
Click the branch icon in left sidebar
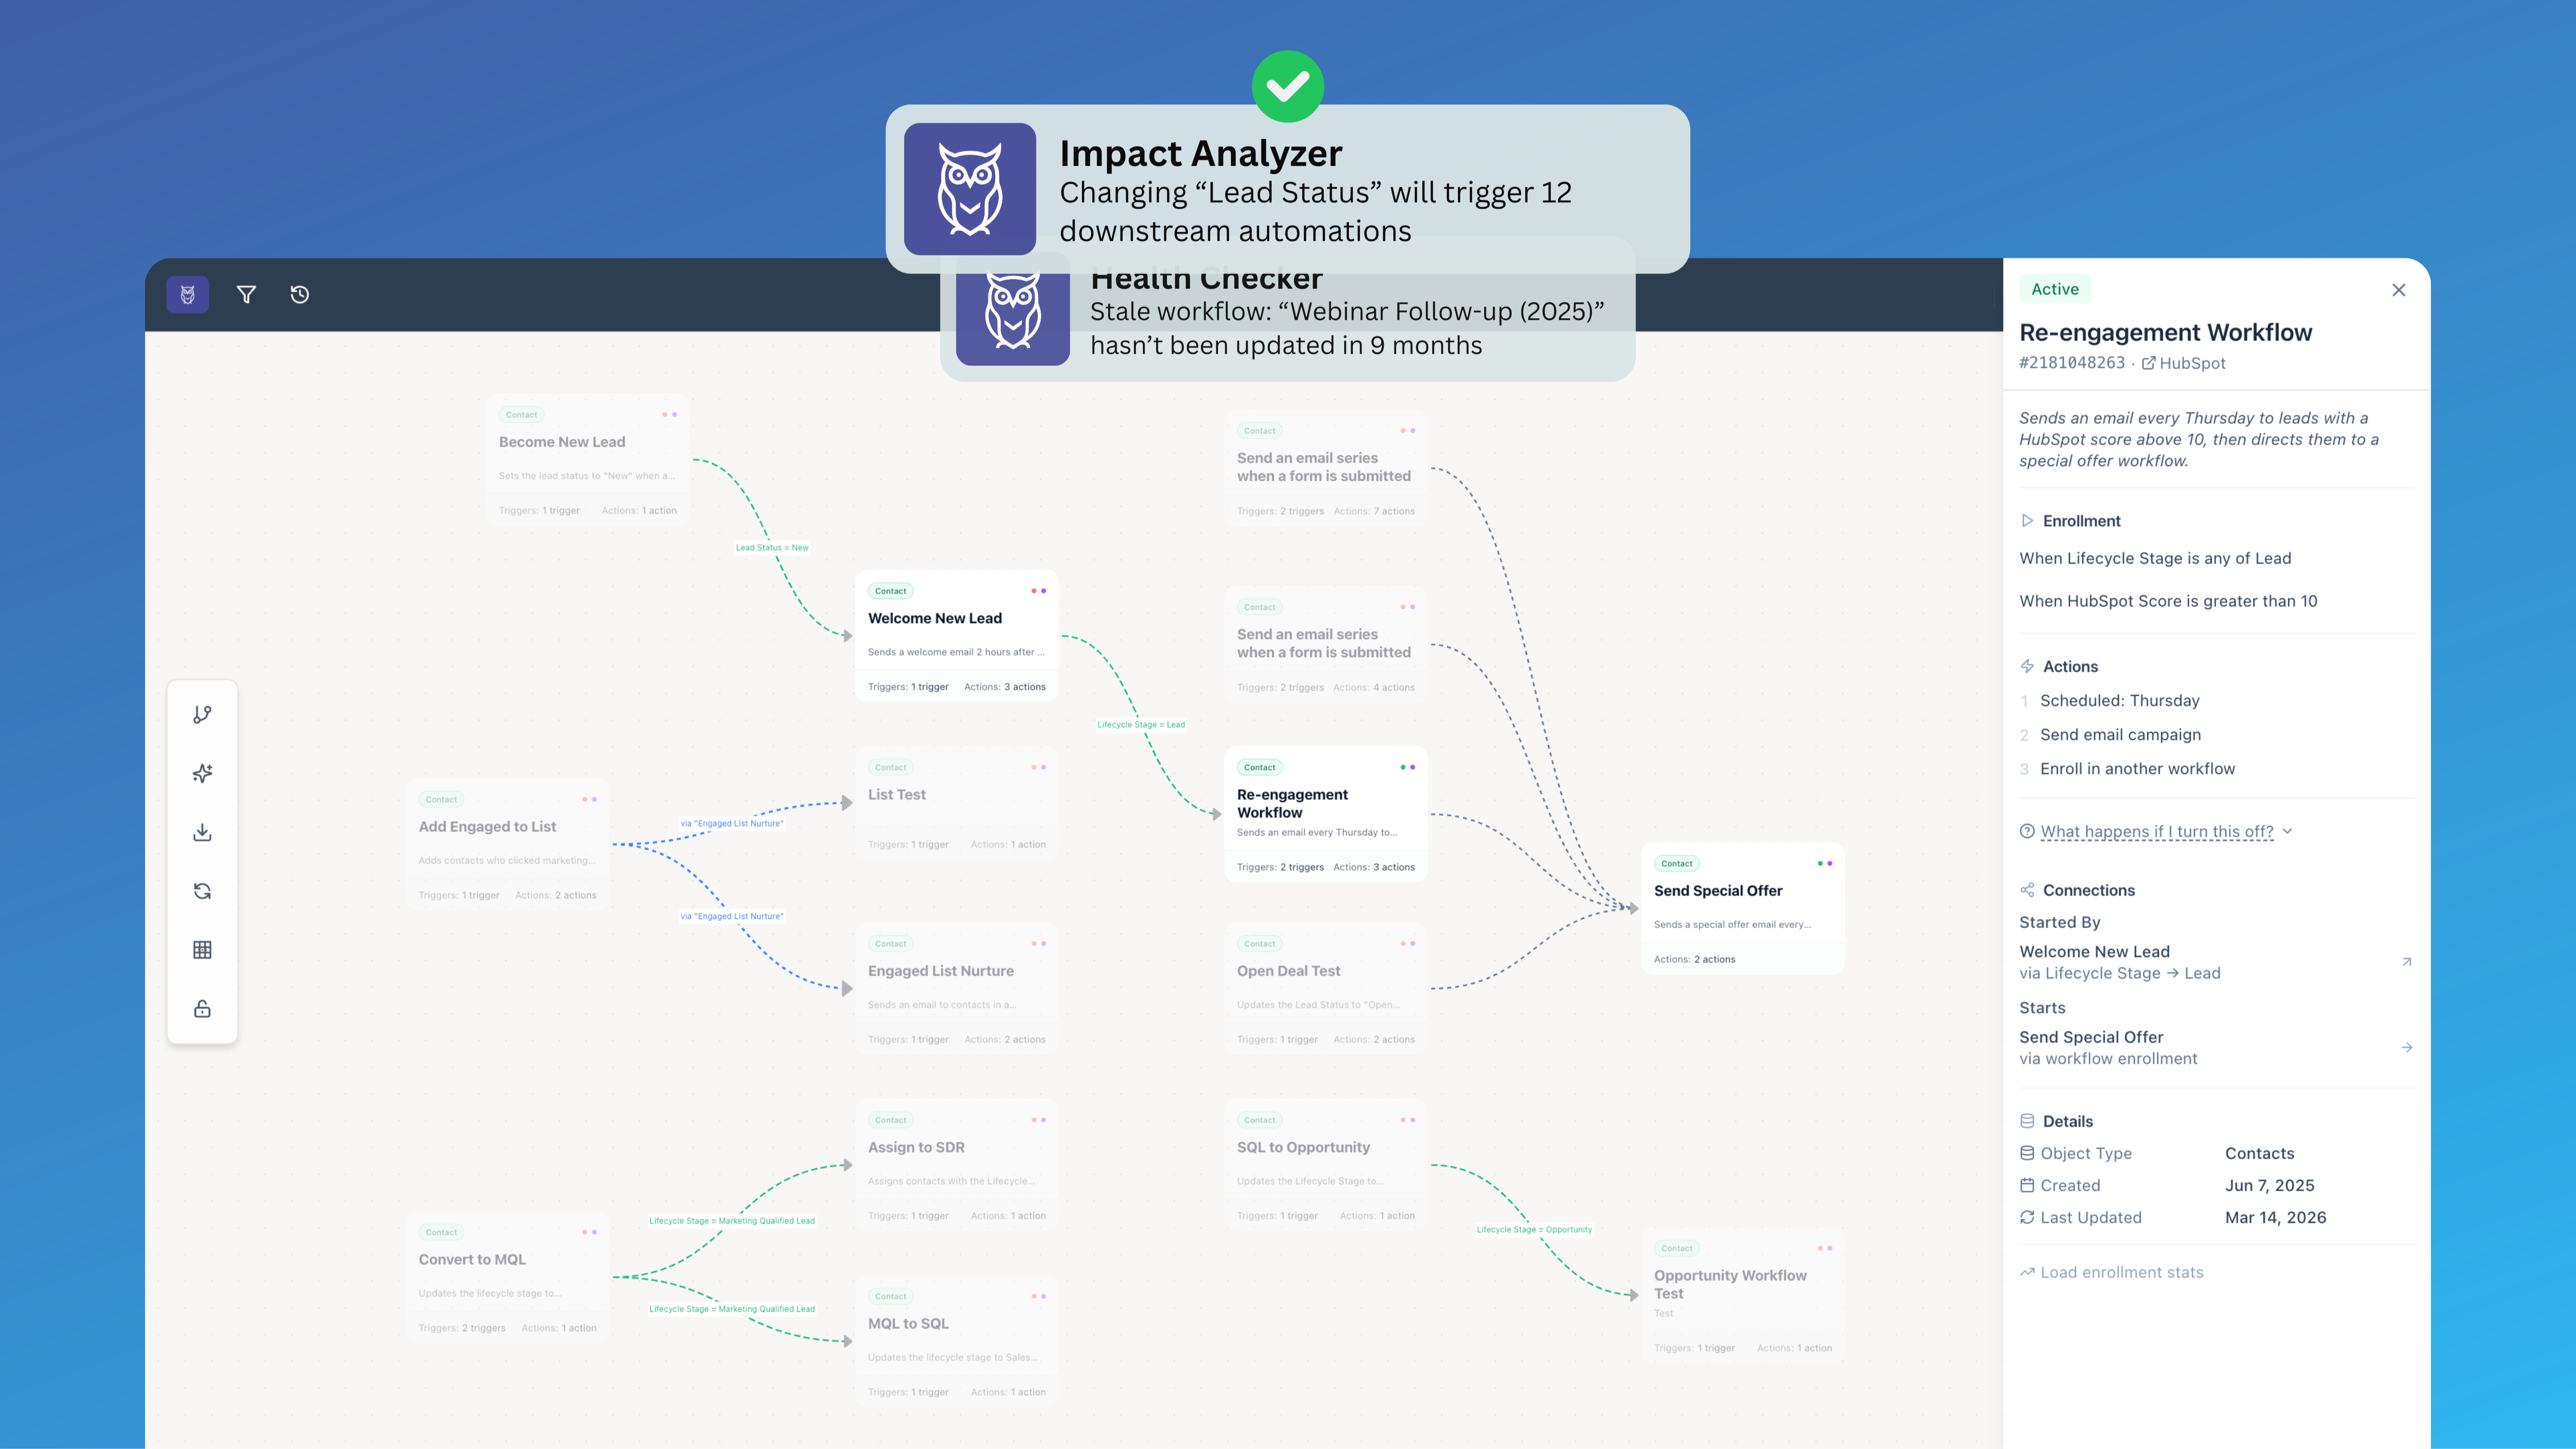tap(202, 714)
